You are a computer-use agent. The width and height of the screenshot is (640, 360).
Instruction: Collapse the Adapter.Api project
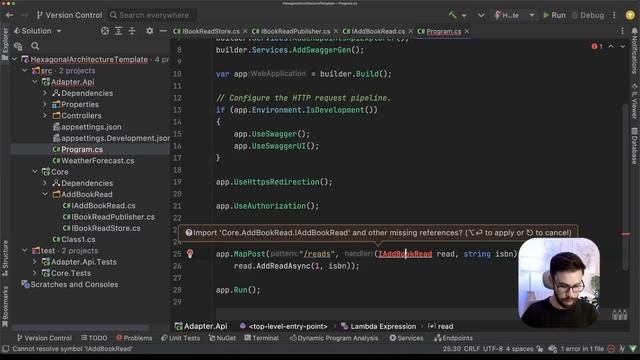pyautogui.click(x=35, y=82)
